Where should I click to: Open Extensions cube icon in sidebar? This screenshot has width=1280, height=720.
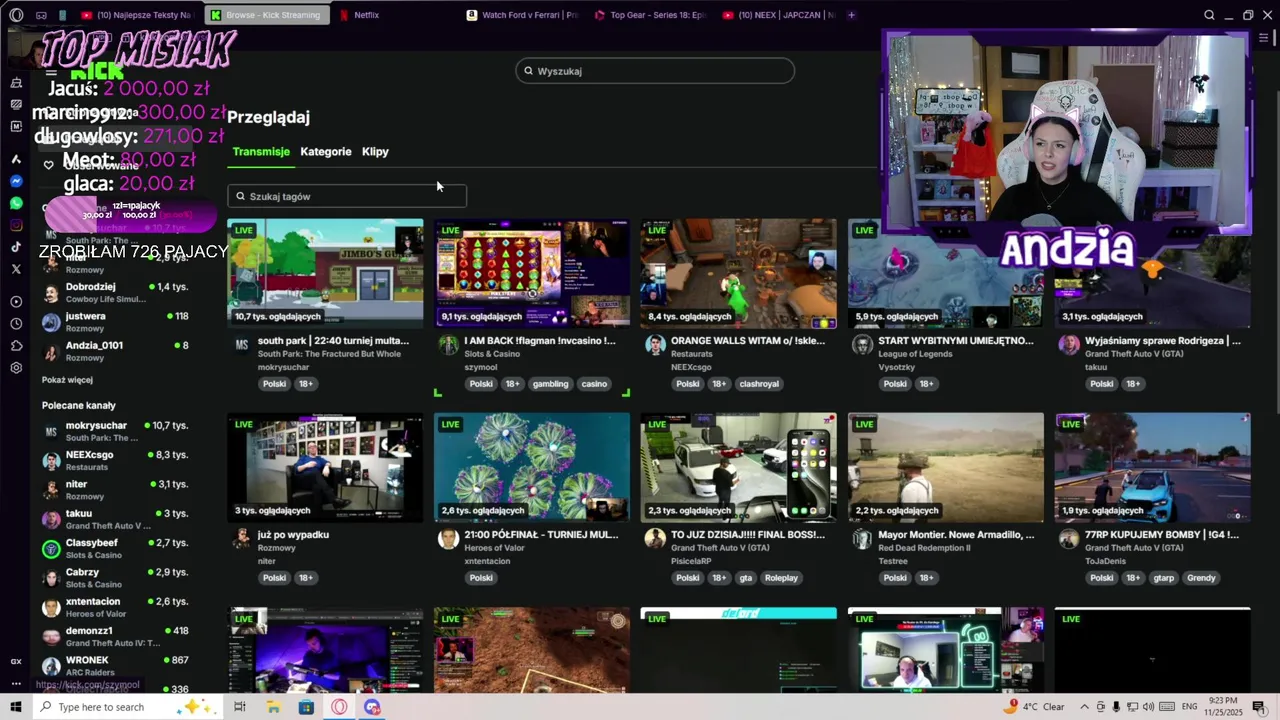tap(16, 346)
